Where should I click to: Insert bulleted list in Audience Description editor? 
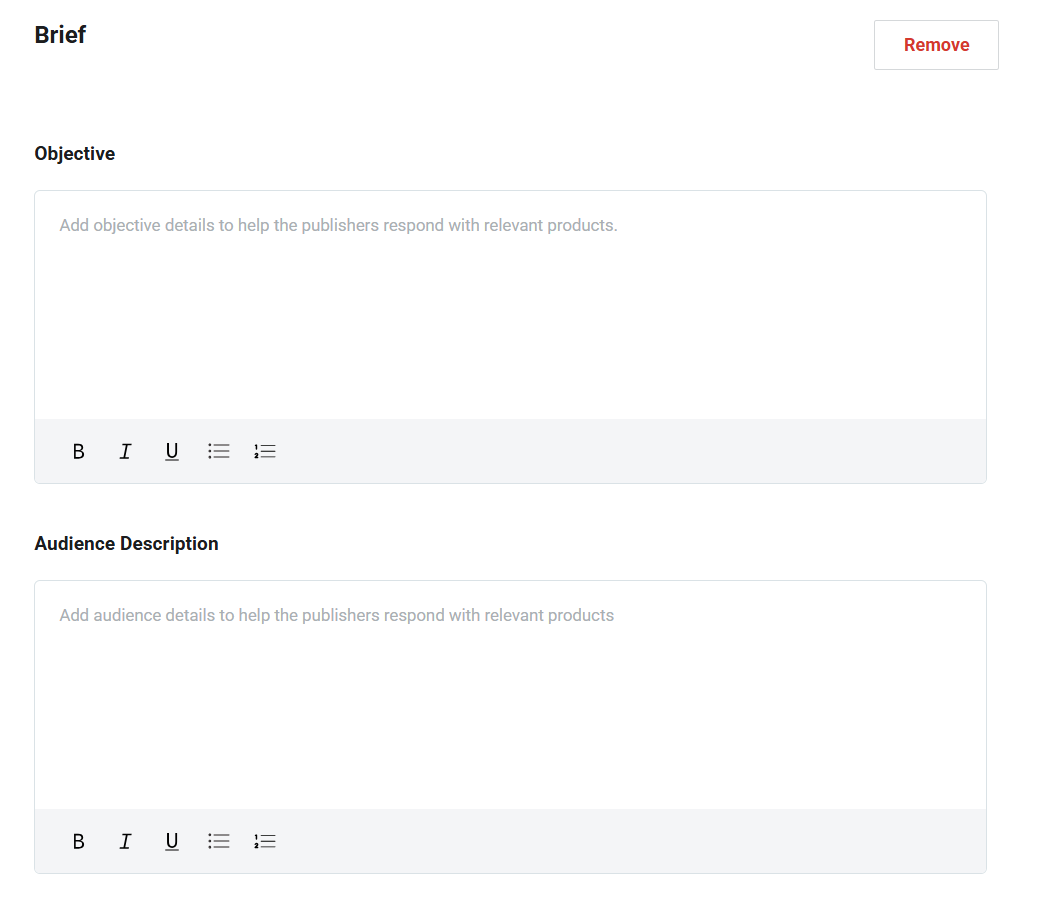(219, 841)
